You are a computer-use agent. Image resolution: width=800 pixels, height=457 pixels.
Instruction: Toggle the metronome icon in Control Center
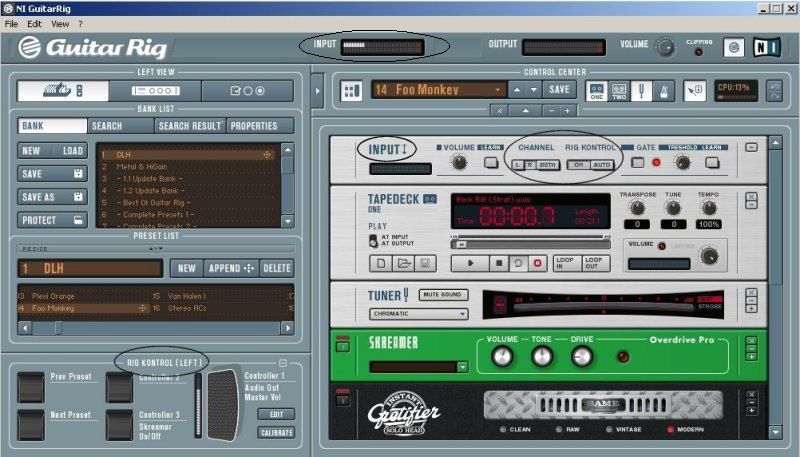coord(663,91)
